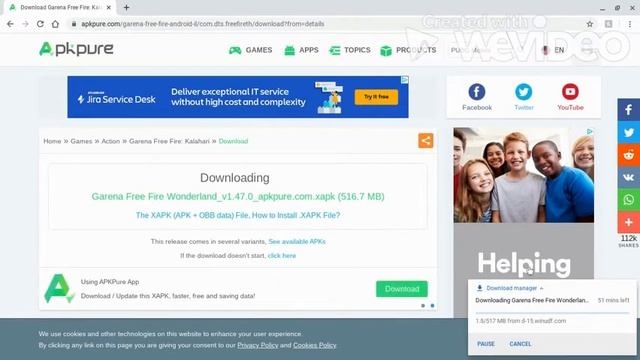Viewport: 640px width, 360px height.
Task: Click the APKPure logo
Action: [x=76, y=49]
